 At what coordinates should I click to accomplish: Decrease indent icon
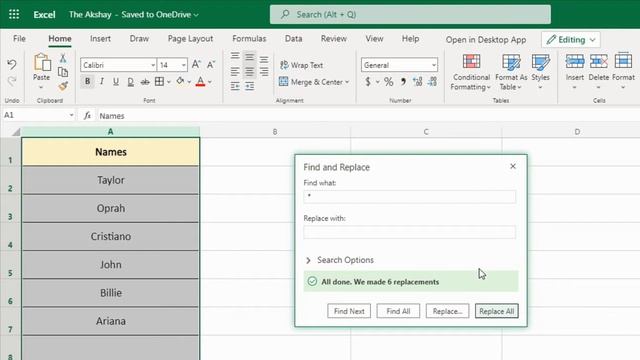pyautogui.click(x=235, y=86)
